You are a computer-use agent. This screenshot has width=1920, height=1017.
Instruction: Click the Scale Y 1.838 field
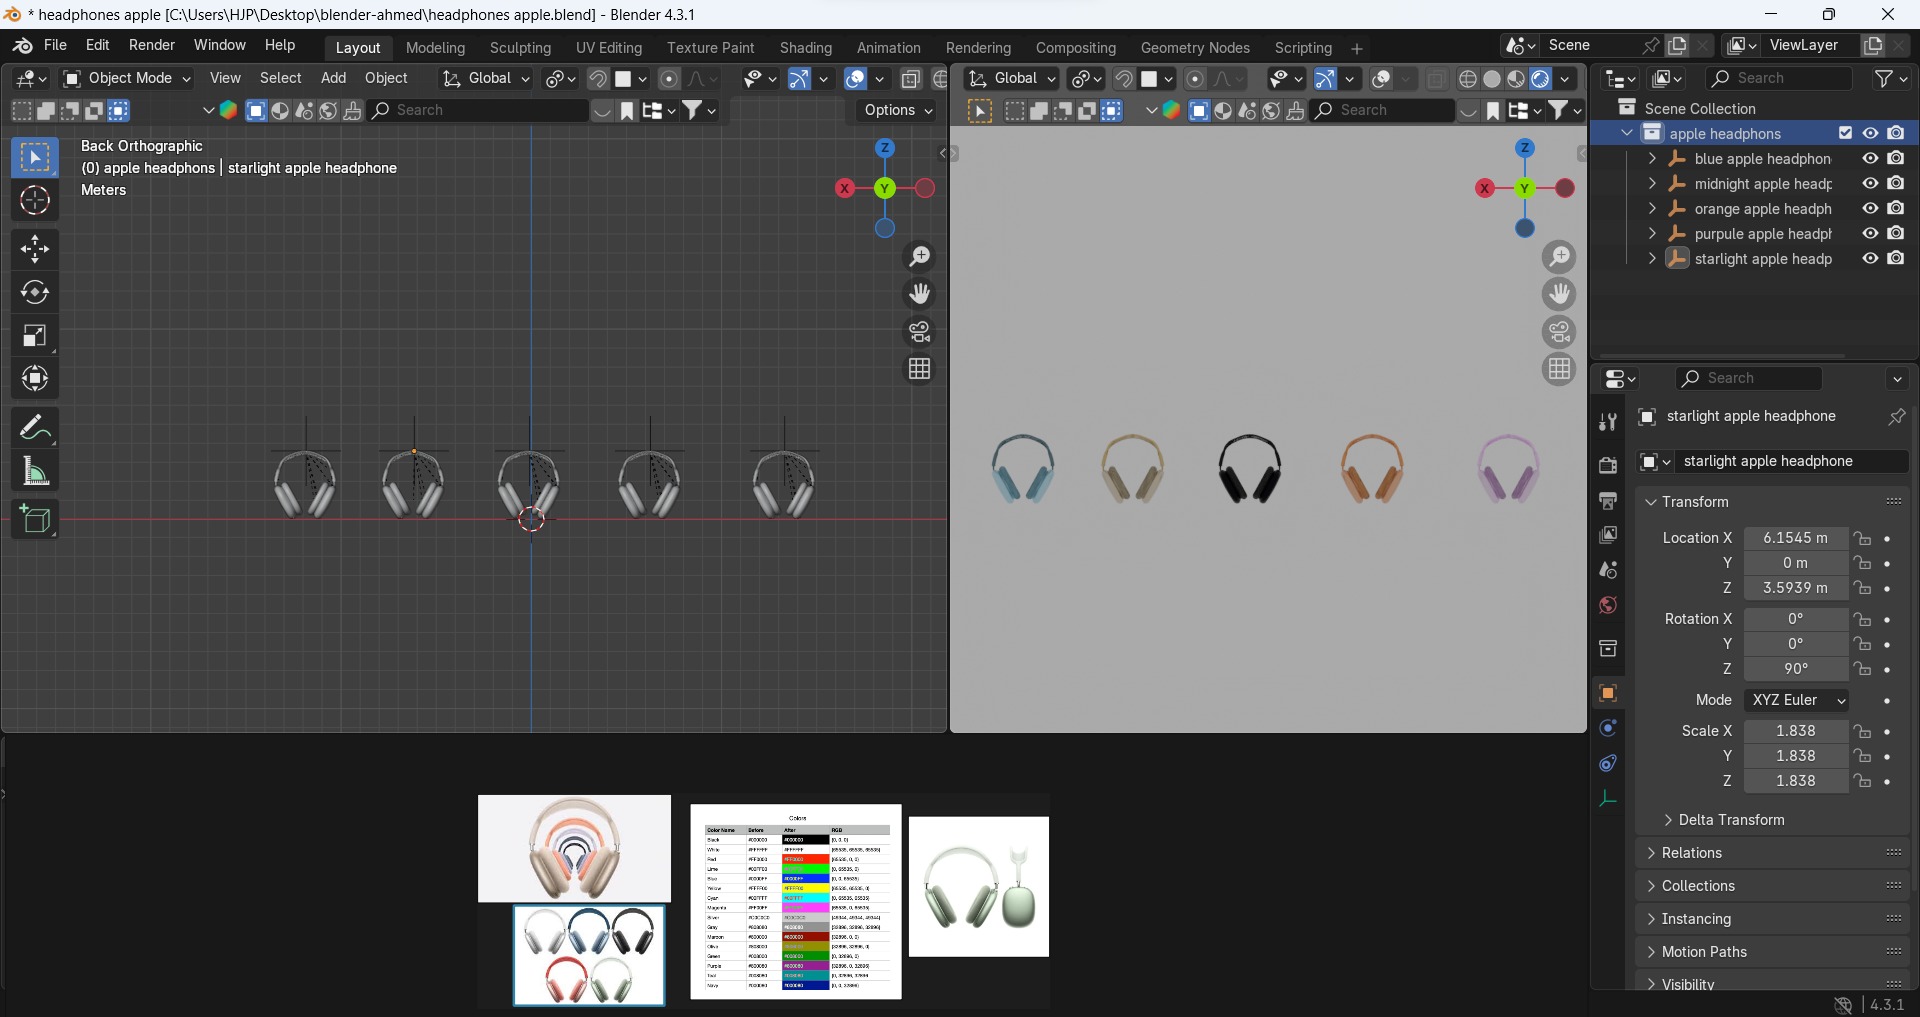point(1796,756)
